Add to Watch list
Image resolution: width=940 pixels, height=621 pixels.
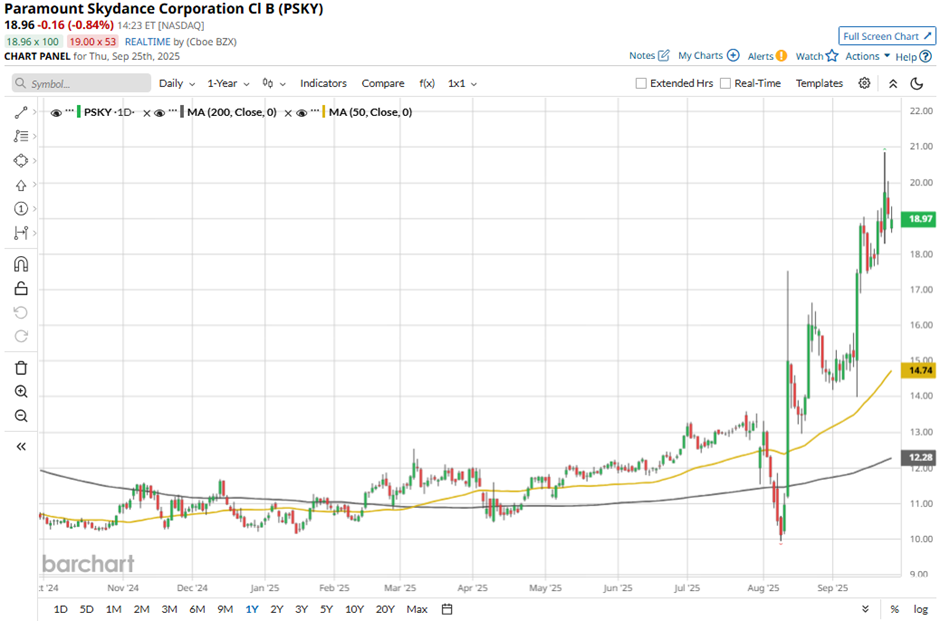pos(816,56)
